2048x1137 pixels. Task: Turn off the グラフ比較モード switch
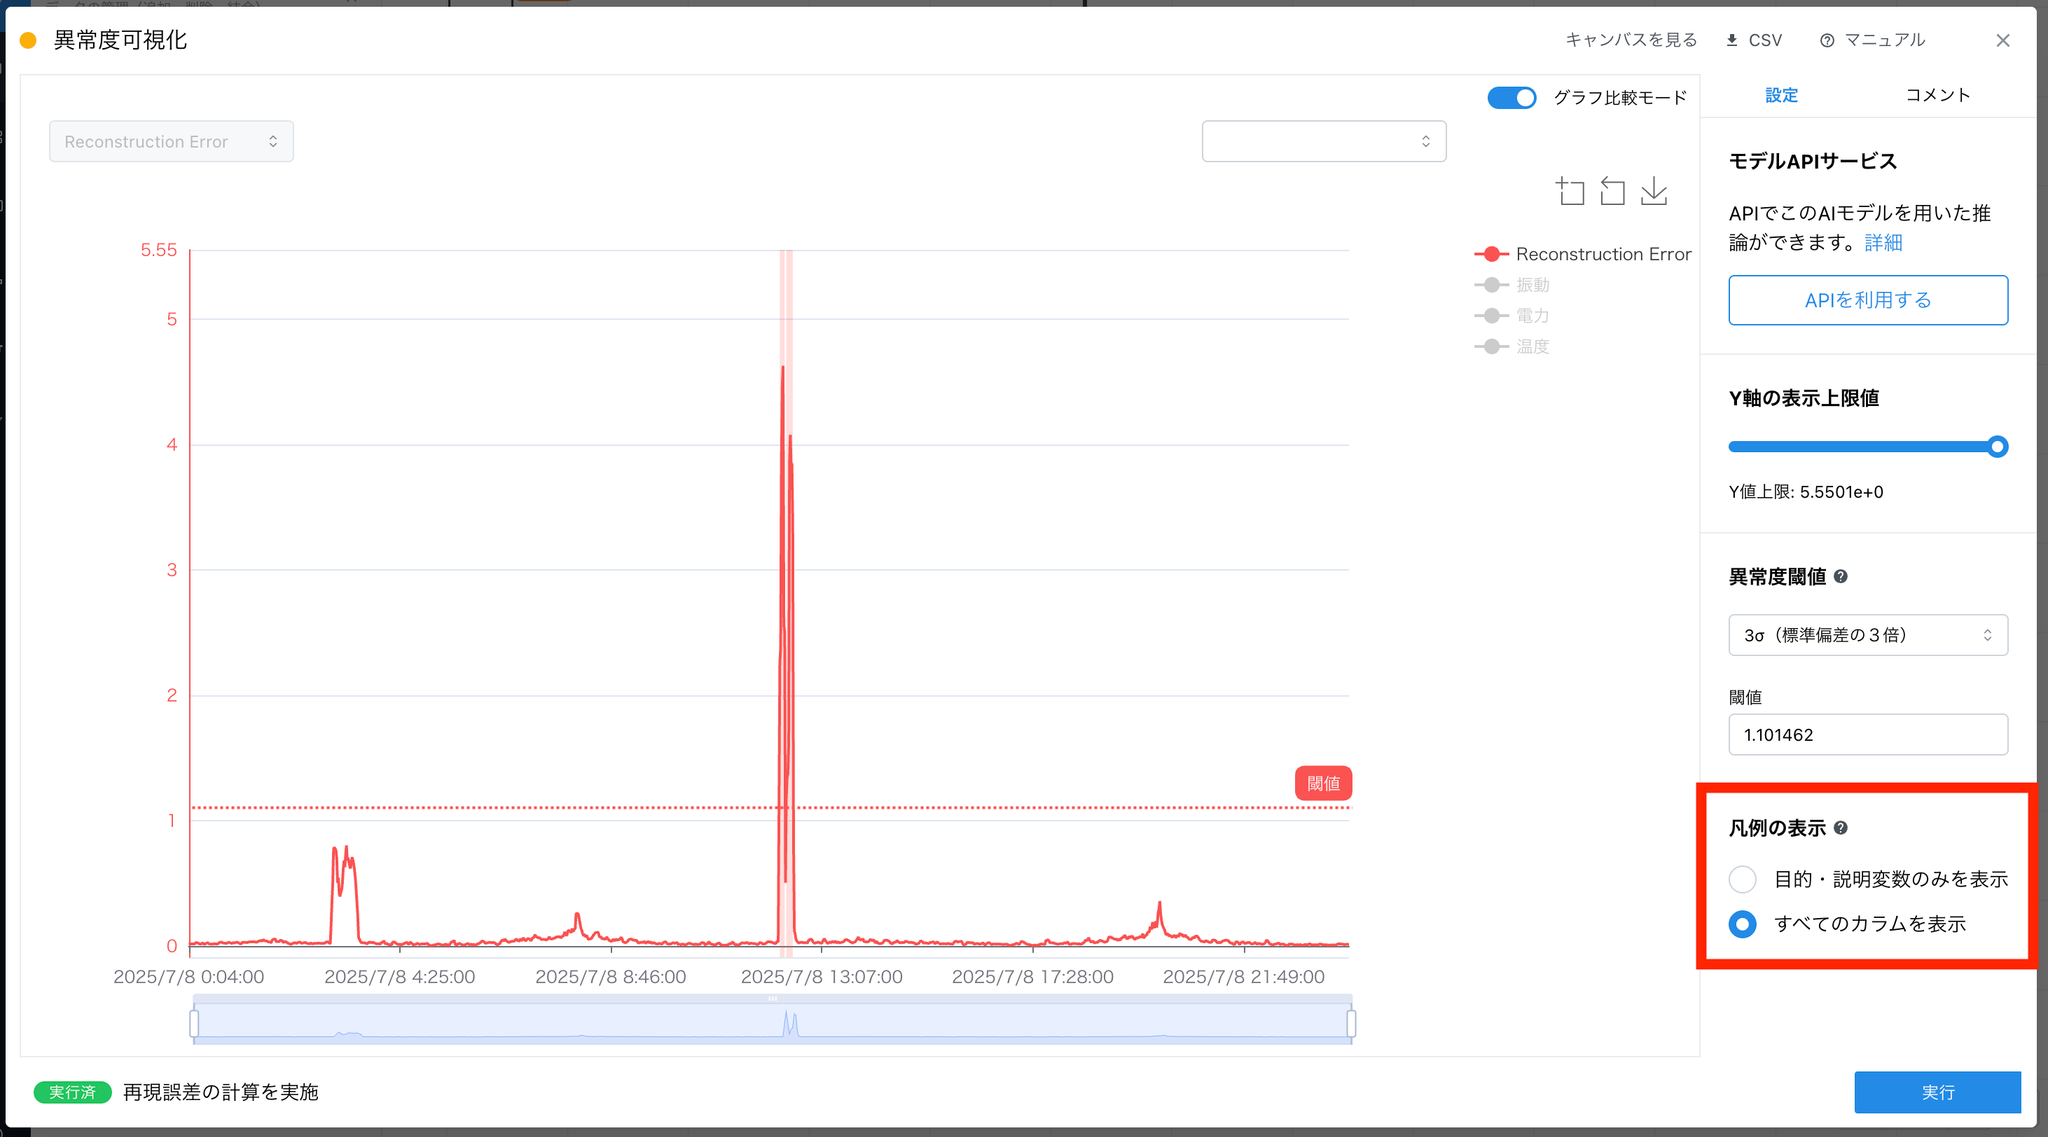pos(1511,98)
